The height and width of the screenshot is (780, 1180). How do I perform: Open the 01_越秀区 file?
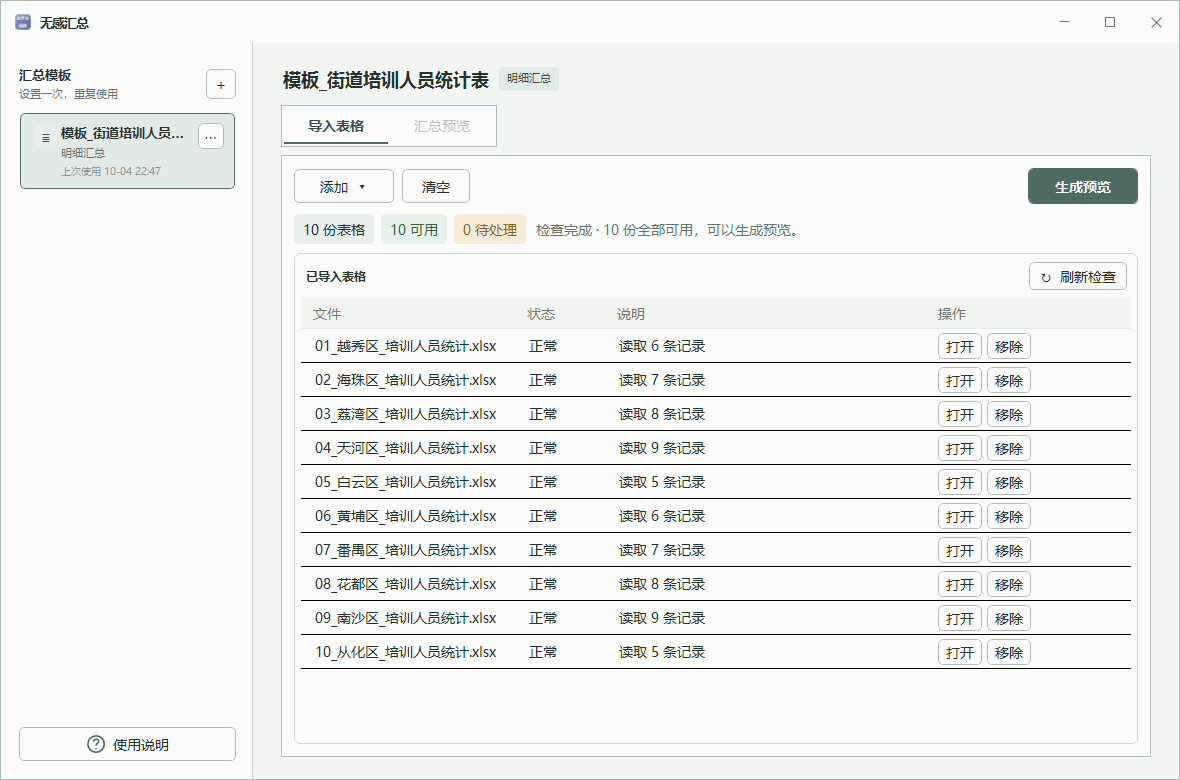pyautogui.click(x=960, y=346)
